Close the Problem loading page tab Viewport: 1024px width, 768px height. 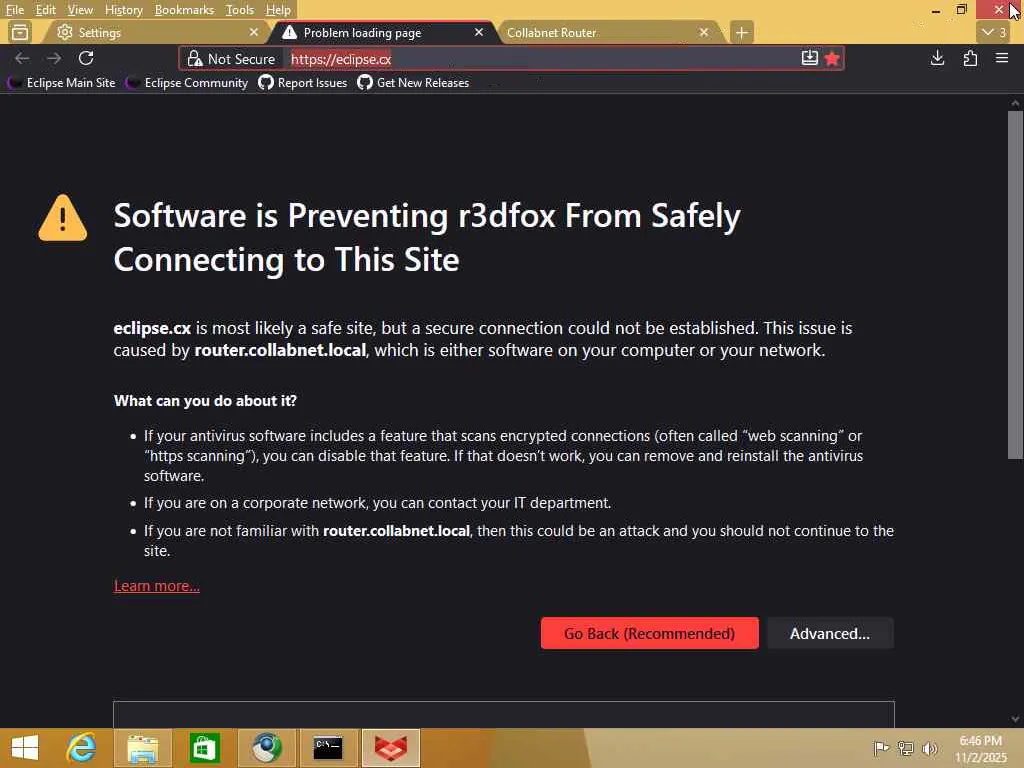(x=479, y=32)
